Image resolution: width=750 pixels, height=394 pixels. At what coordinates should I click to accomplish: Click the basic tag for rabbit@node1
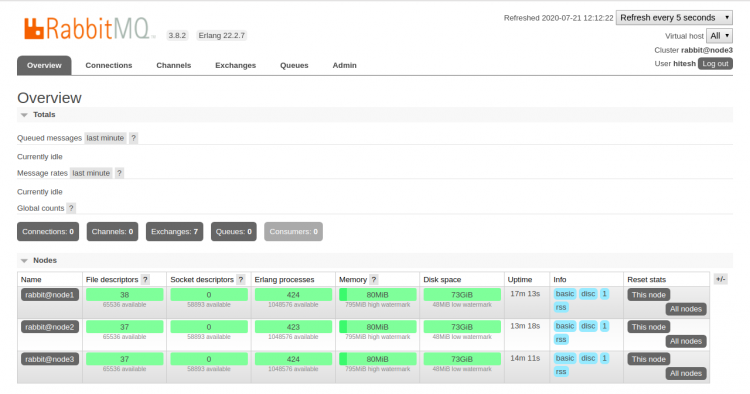[565, 294]
